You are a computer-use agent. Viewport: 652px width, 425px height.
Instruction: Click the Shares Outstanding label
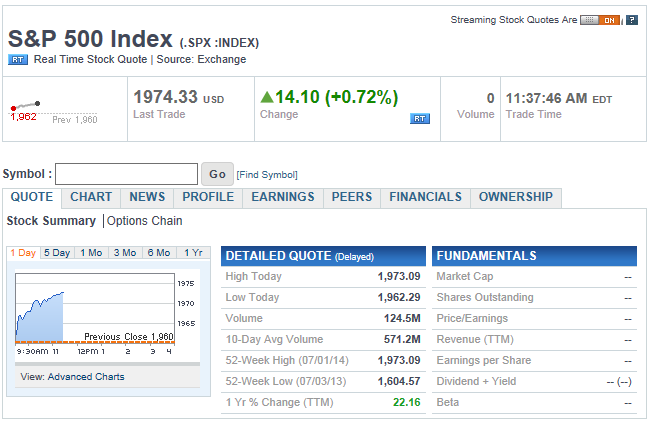485,297
